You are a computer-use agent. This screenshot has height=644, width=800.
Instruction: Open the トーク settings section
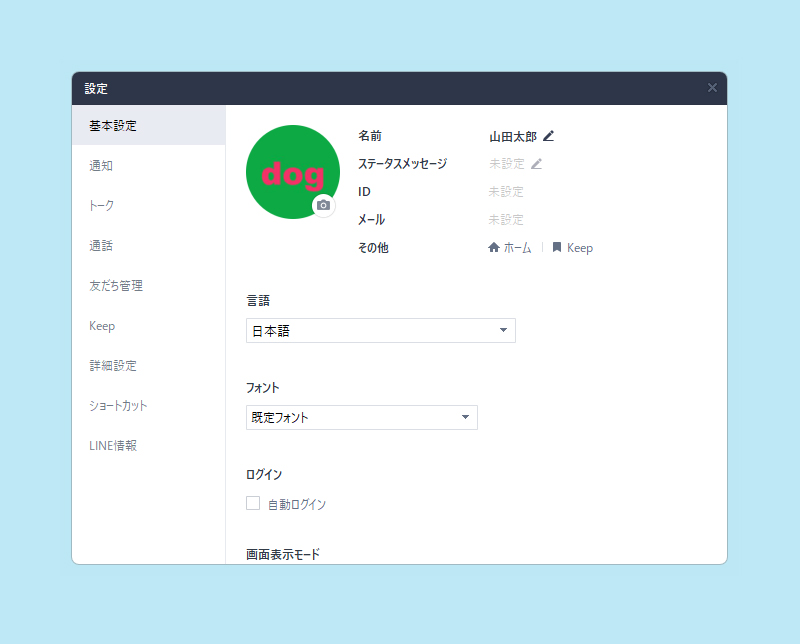(100, 205)
